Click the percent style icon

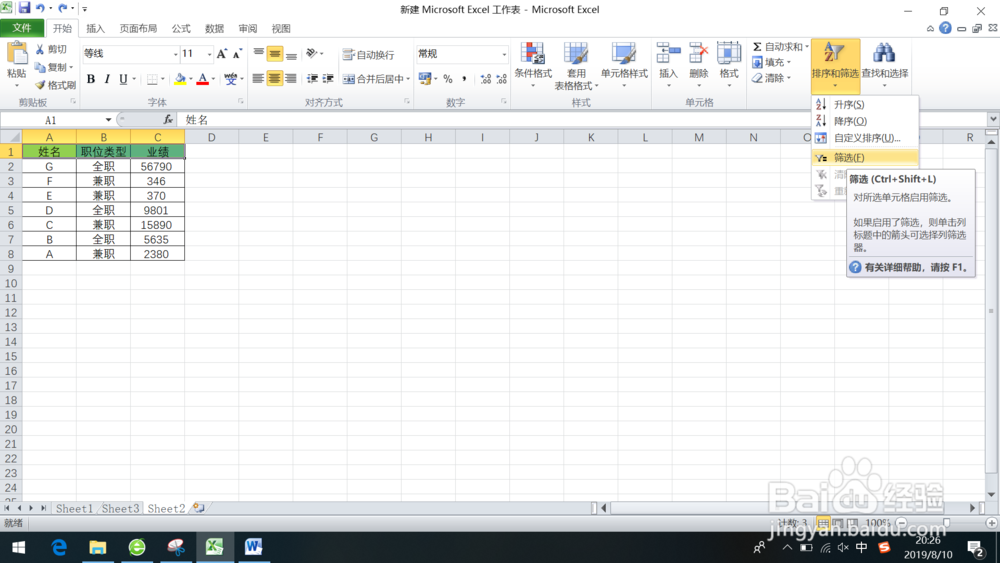pos(448,79)
